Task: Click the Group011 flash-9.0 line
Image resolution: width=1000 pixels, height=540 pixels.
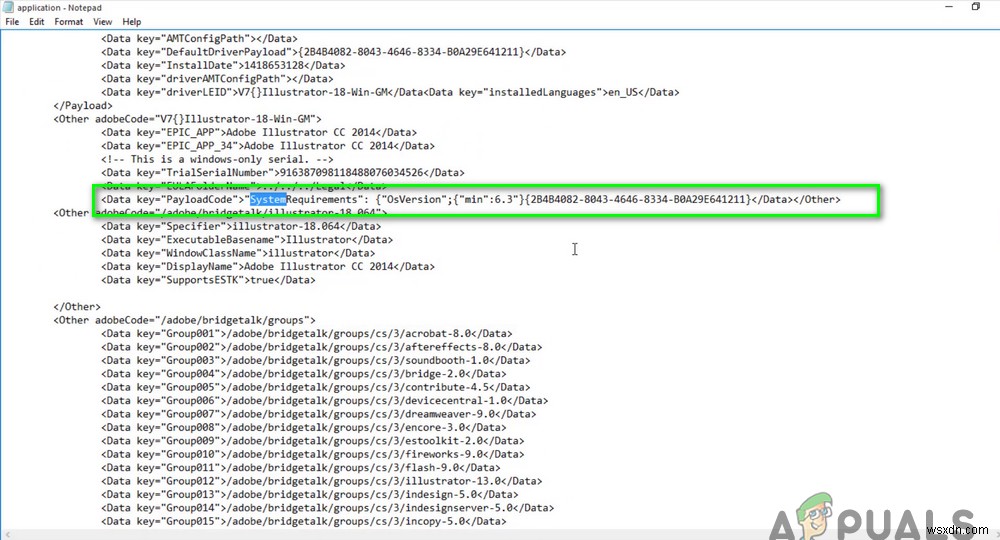Action: pos(301,467)
